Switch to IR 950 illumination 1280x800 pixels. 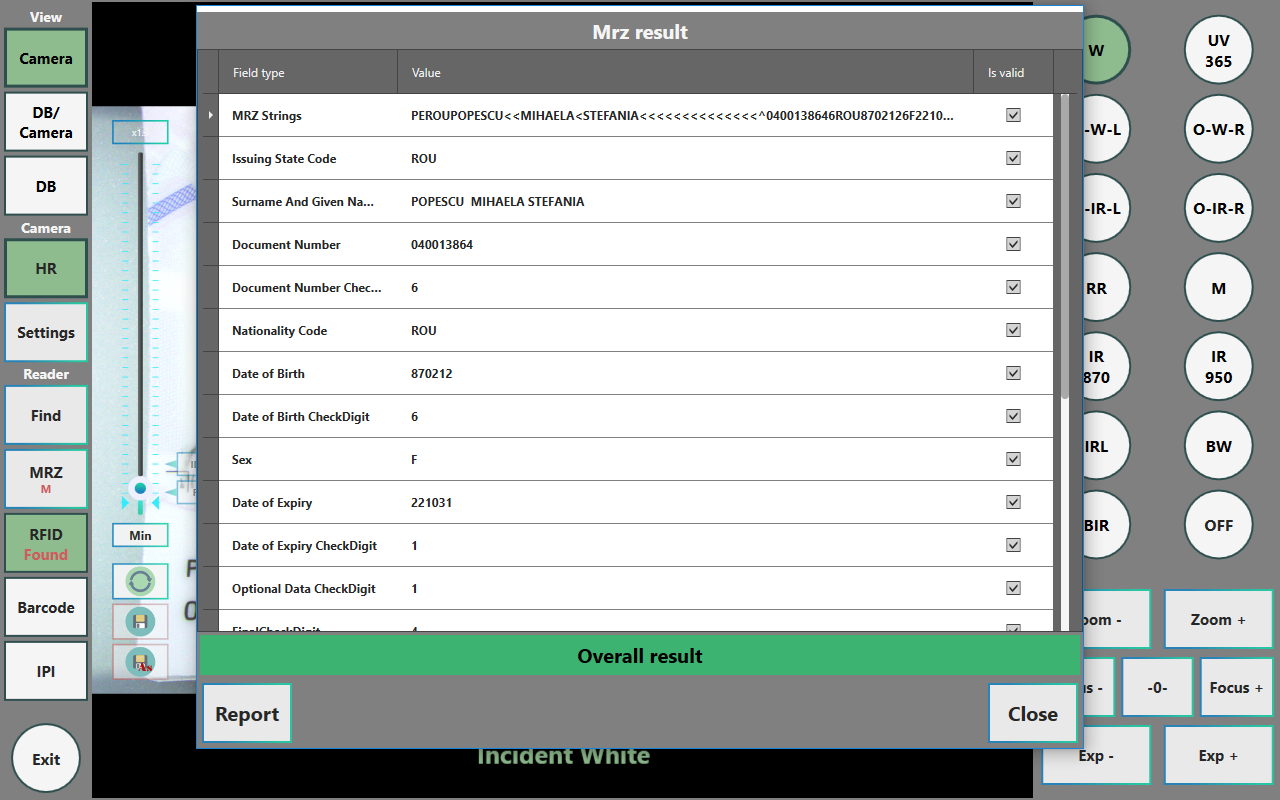[1218, 367]
